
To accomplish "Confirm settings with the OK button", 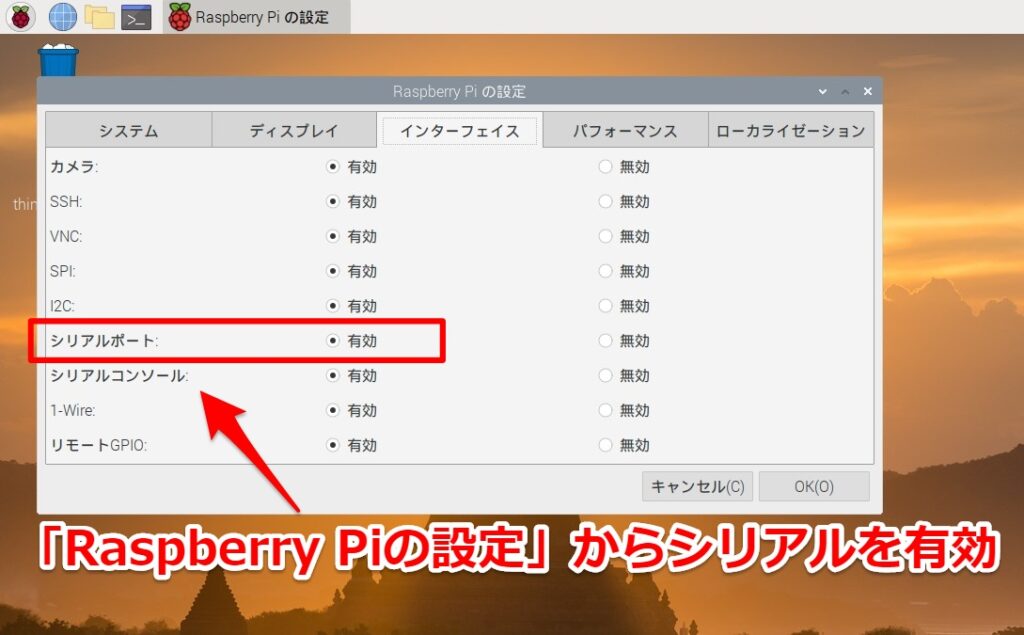I will (814, 486).
